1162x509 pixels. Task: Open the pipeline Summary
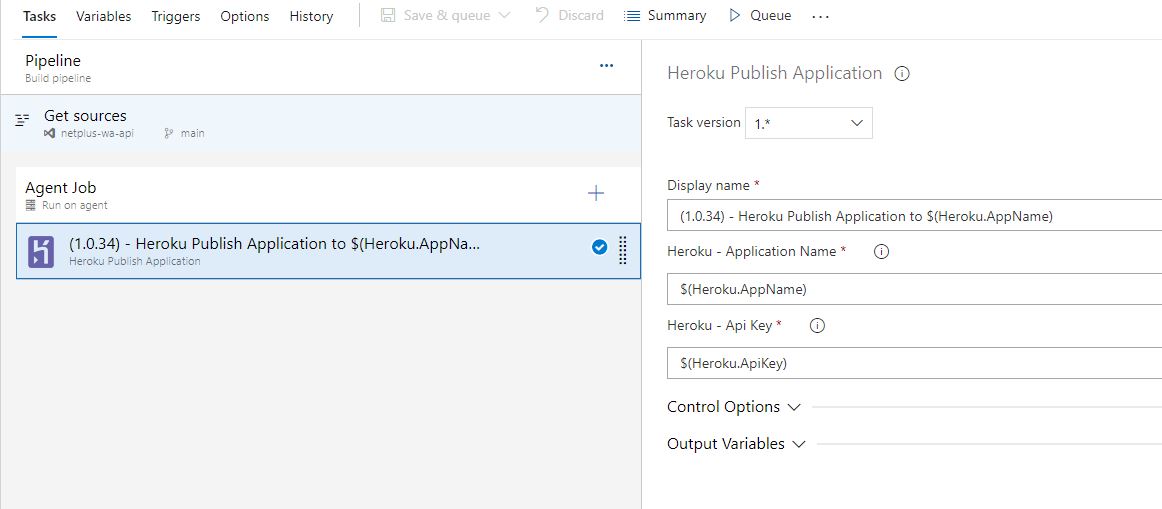click(x=665, y=16)
